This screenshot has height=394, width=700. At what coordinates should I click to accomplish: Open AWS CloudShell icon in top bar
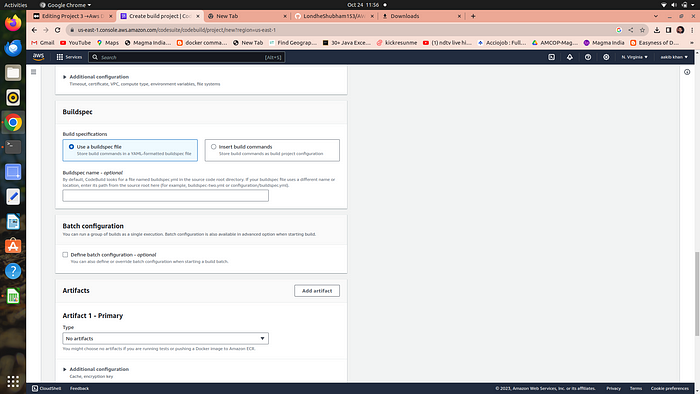point(551,57)
